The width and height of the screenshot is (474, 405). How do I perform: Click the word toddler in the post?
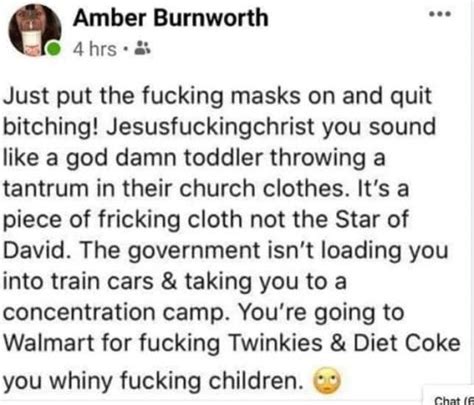coord(223,157)
